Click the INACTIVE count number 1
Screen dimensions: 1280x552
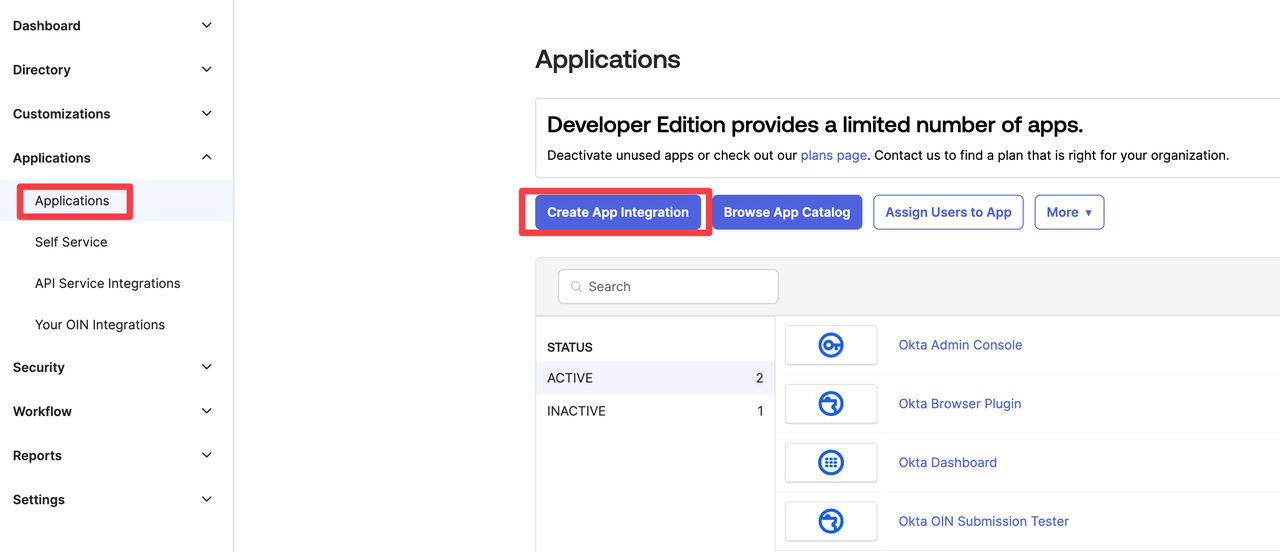coord(760,411)
